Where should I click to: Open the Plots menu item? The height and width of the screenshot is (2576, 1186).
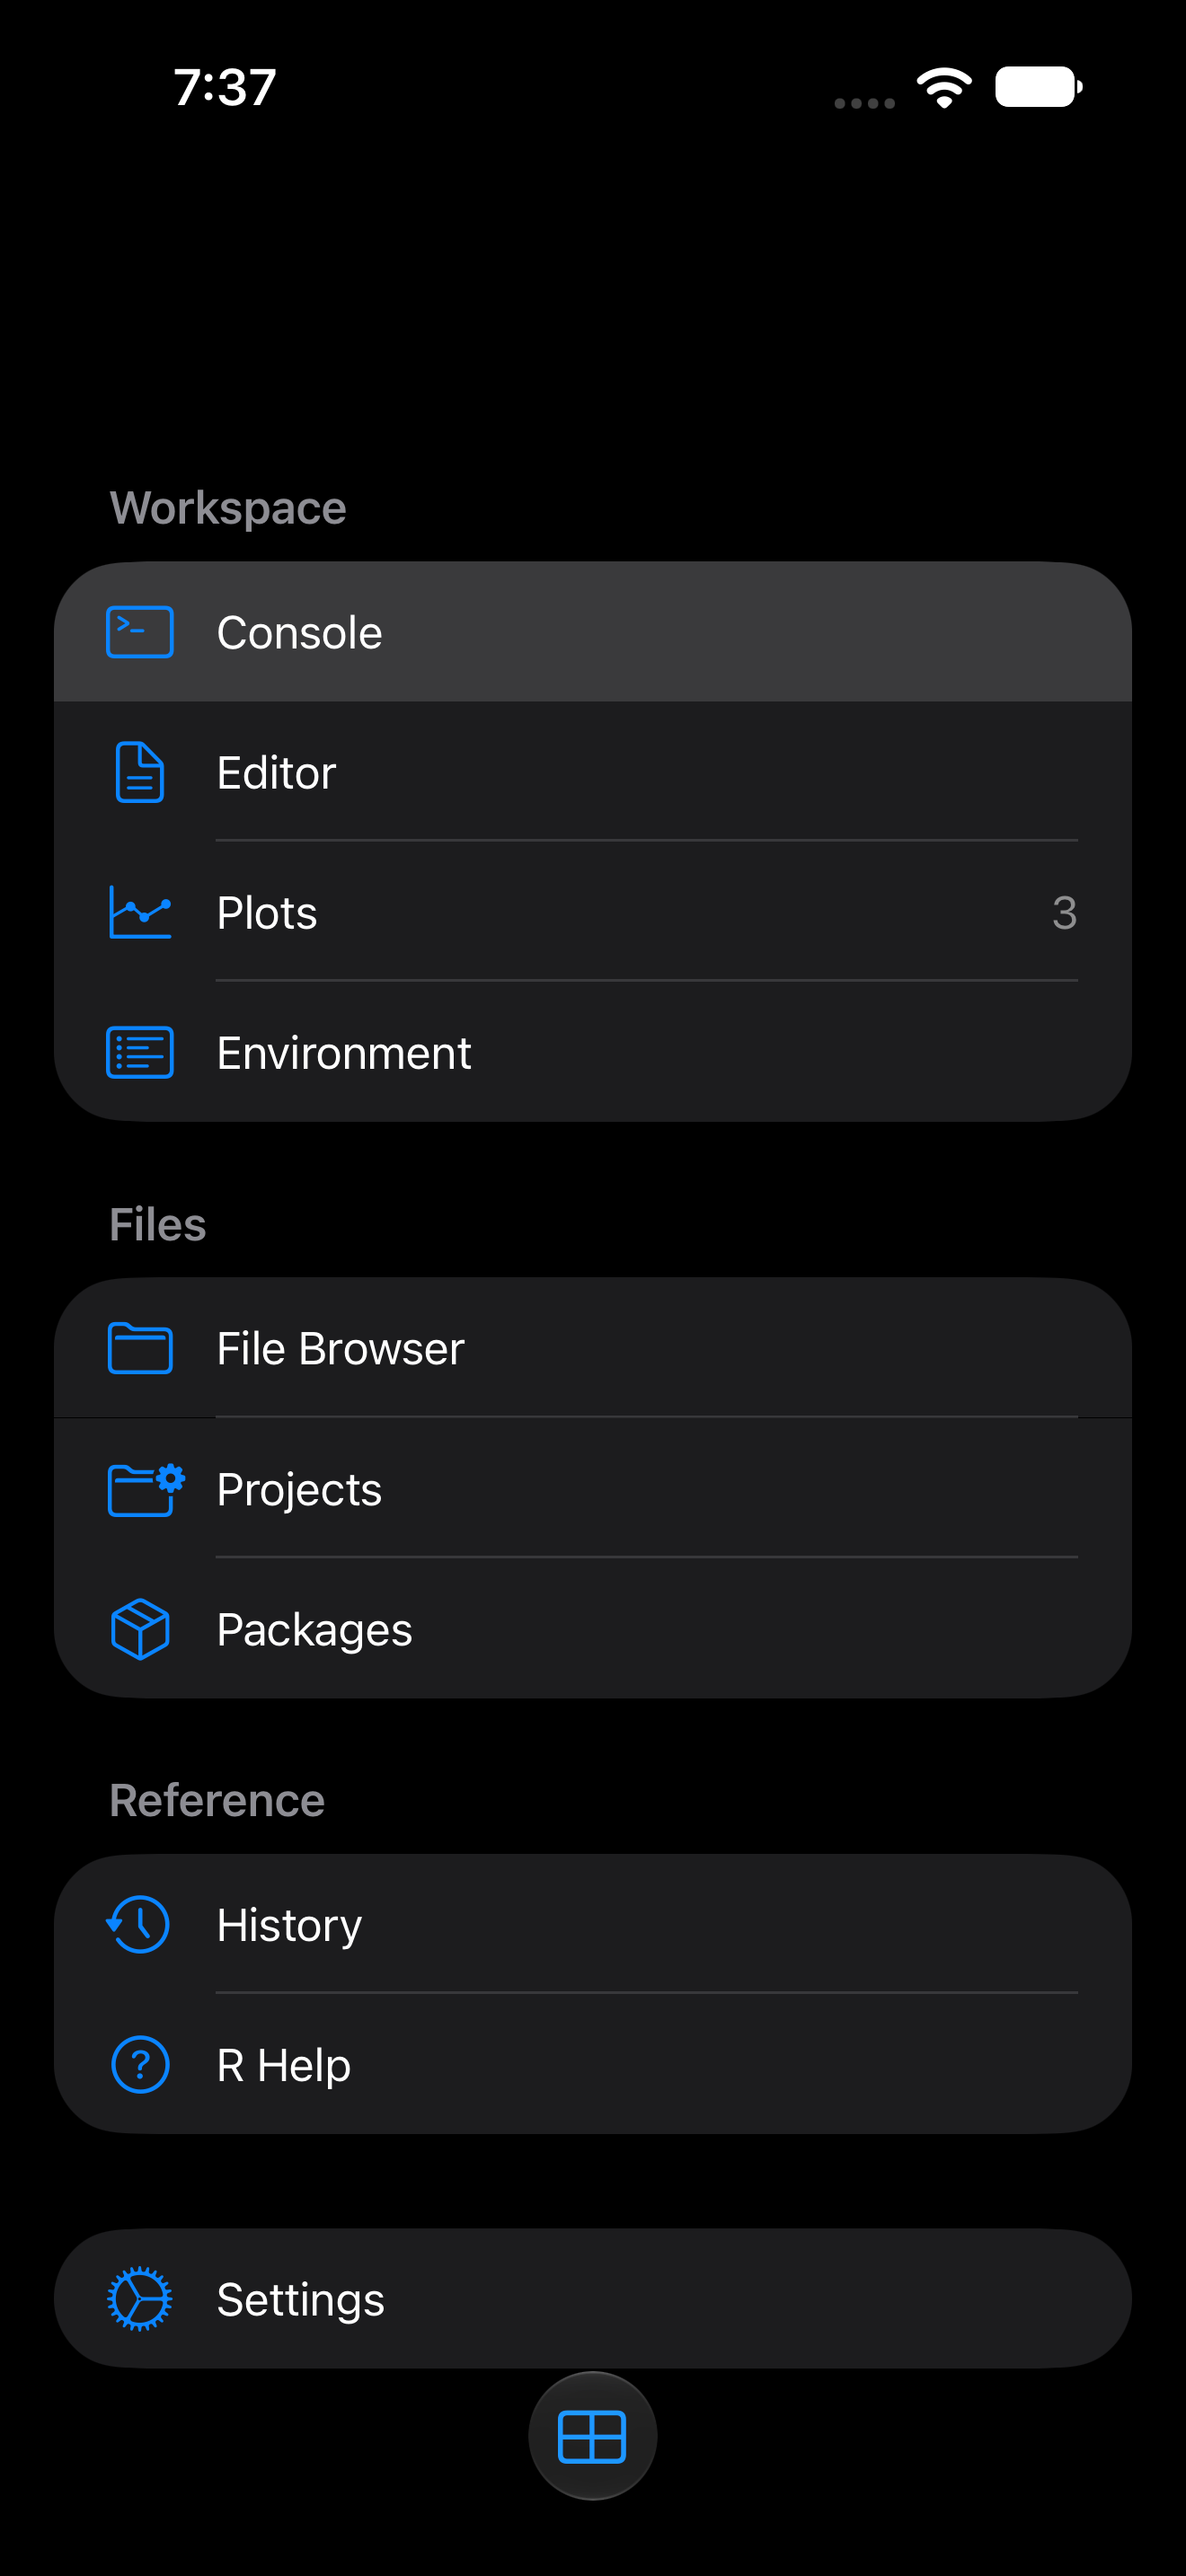[593, 912]
